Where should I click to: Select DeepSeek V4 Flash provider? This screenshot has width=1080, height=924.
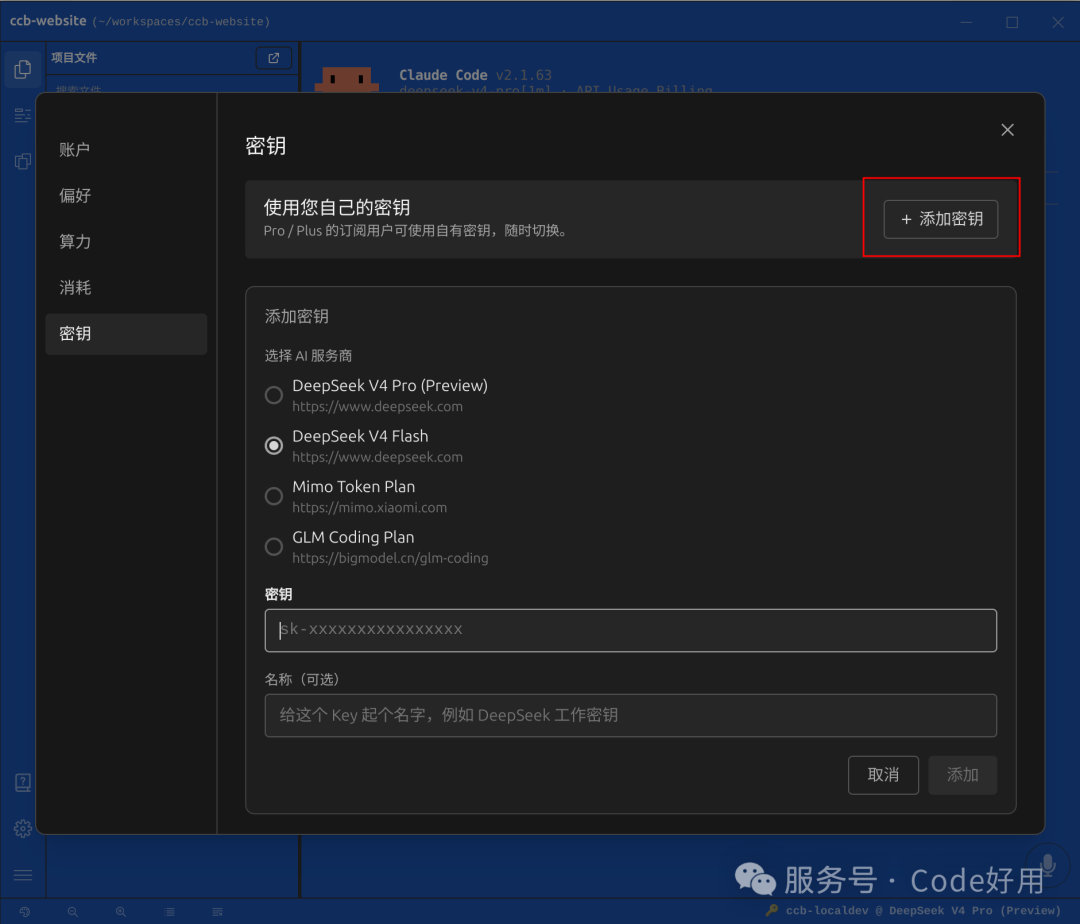273,445
